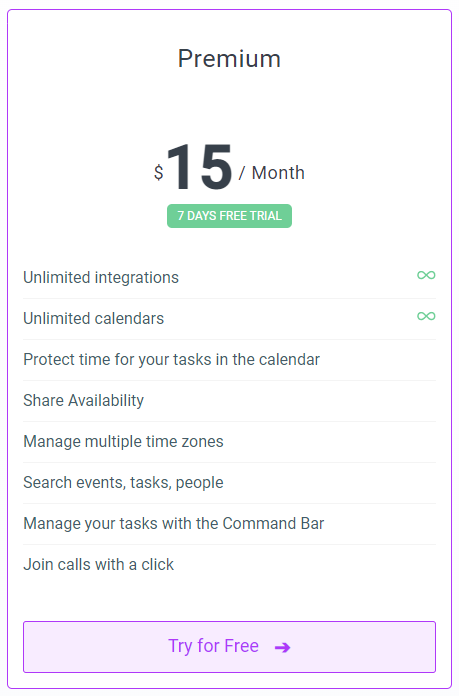
Task: Click the infinity icon beside Unlimited integrations
Action: tap(426, 275)
